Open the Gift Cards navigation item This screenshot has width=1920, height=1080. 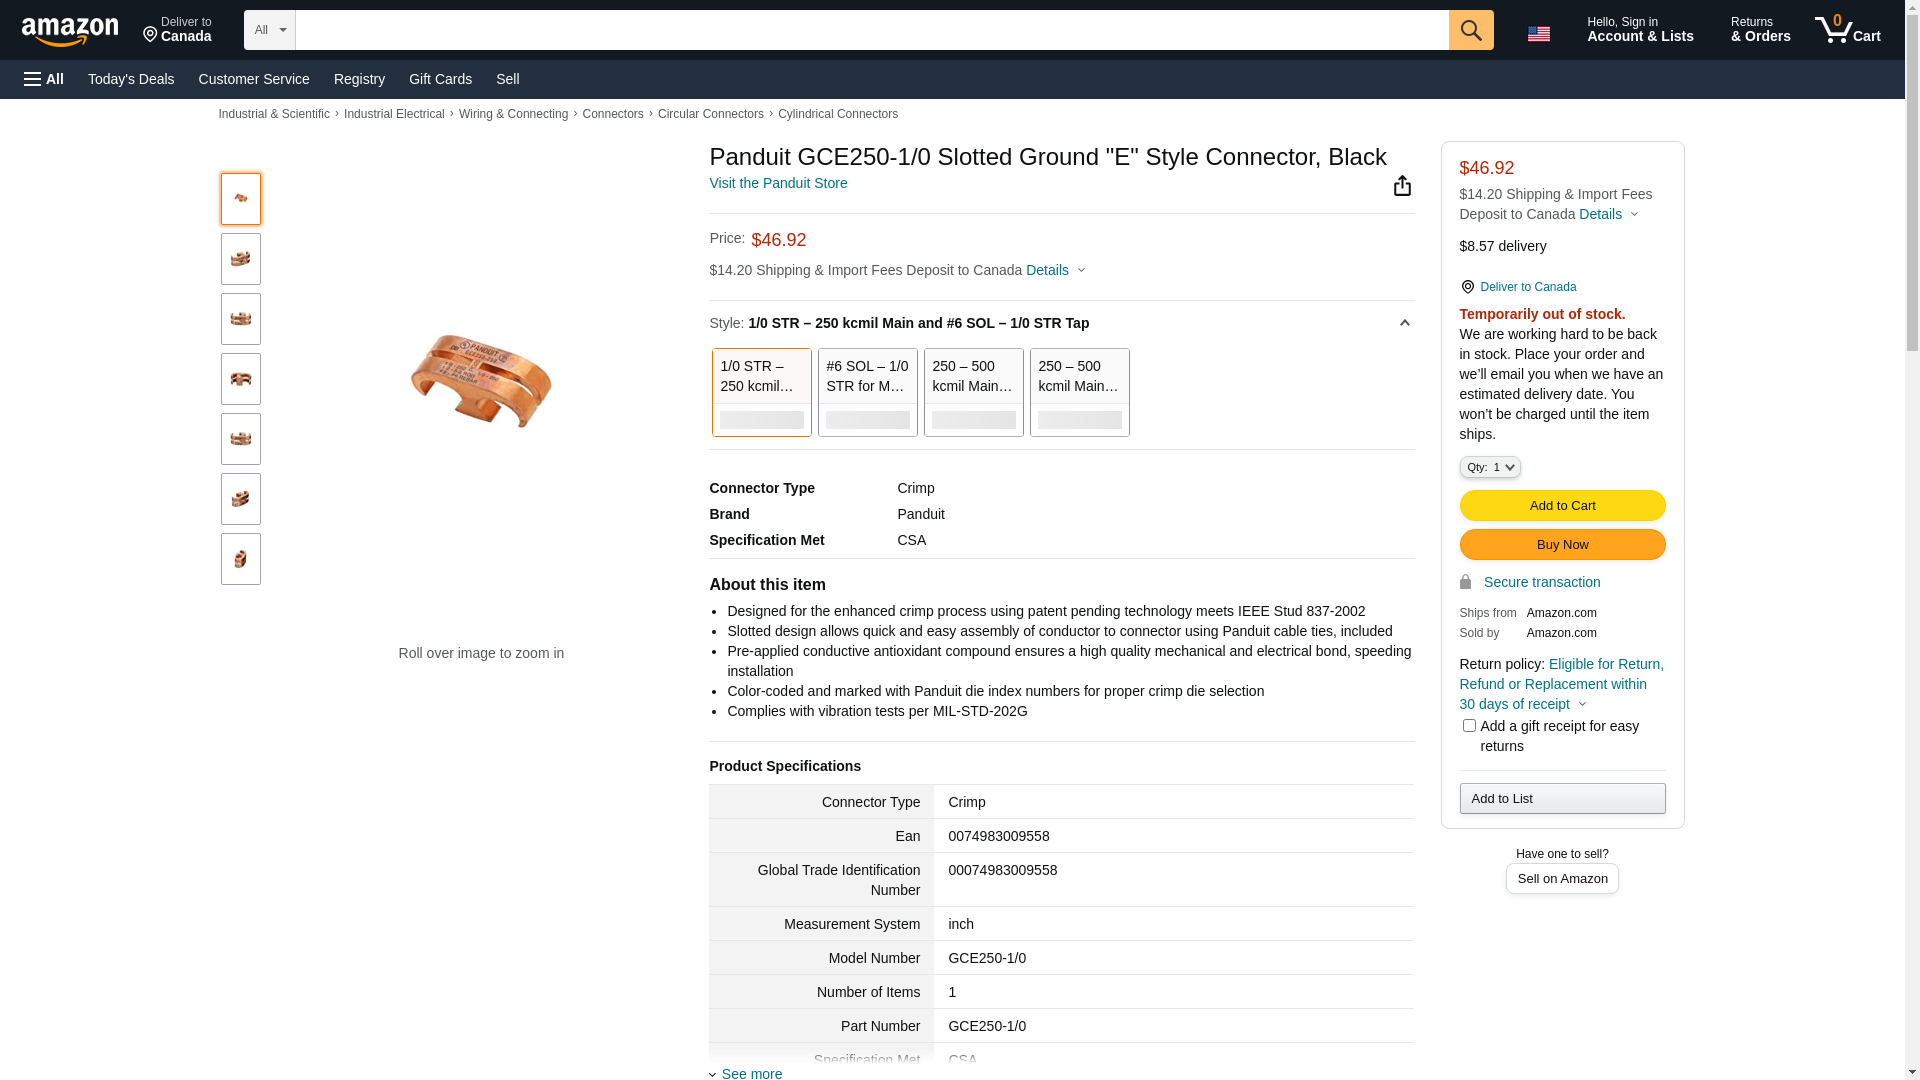tap(440, 79)
